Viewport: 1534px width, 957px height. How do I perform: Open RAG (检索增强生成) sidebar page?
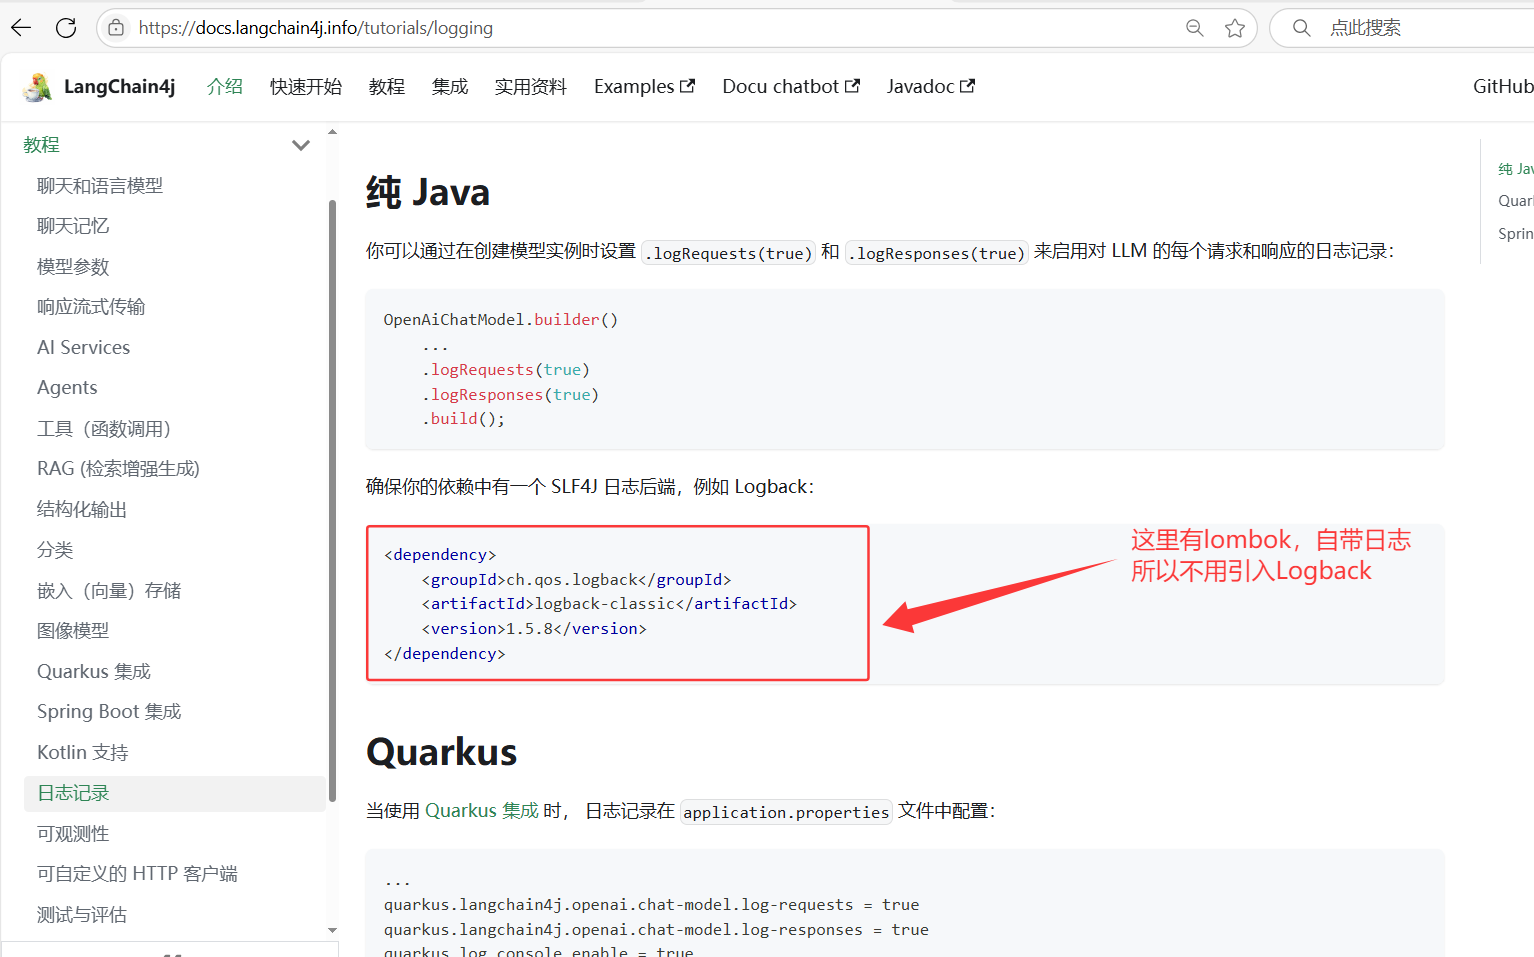point(118,469)
